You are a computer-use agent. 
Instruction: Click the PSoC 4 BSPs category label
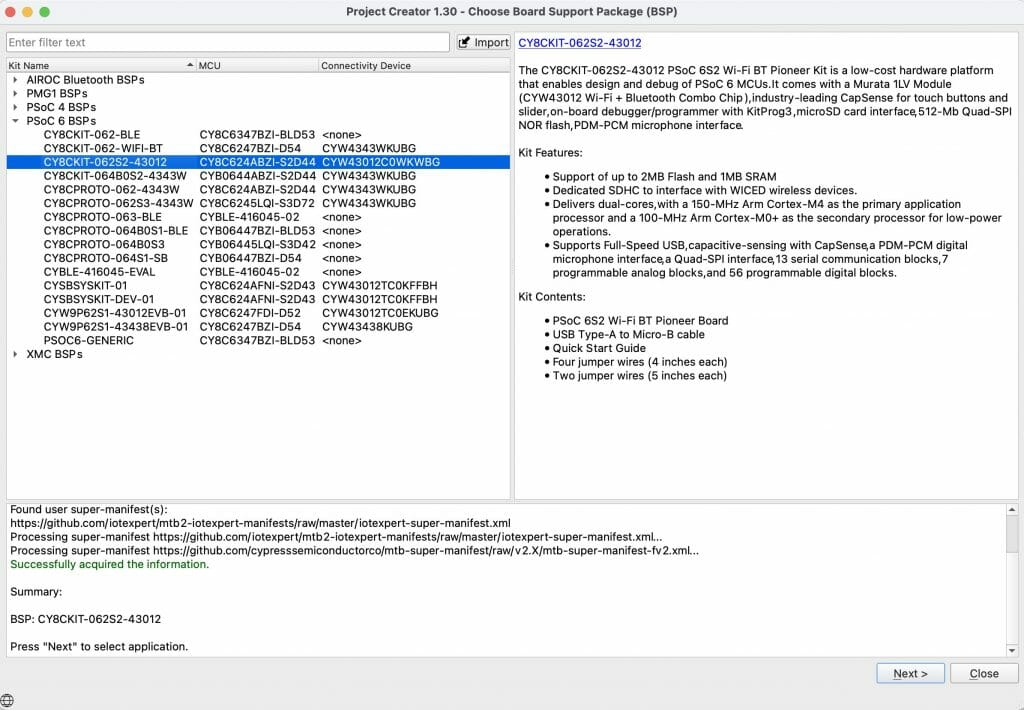point(61,107)
